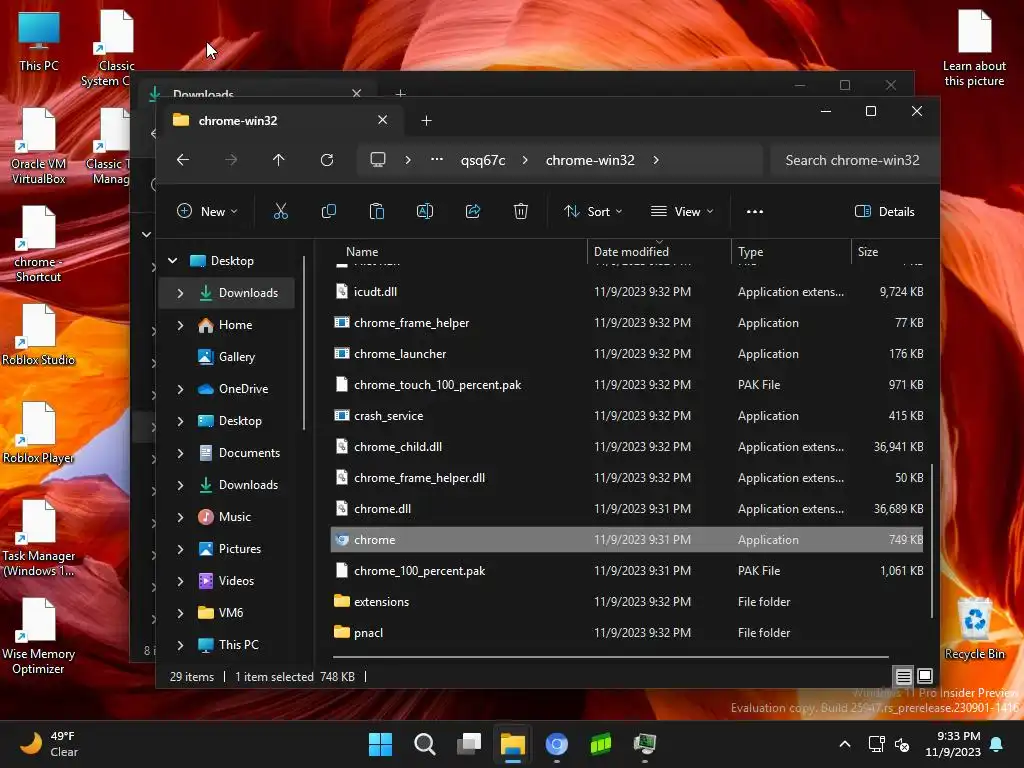Open the View dropdown

tap(682, 212)
